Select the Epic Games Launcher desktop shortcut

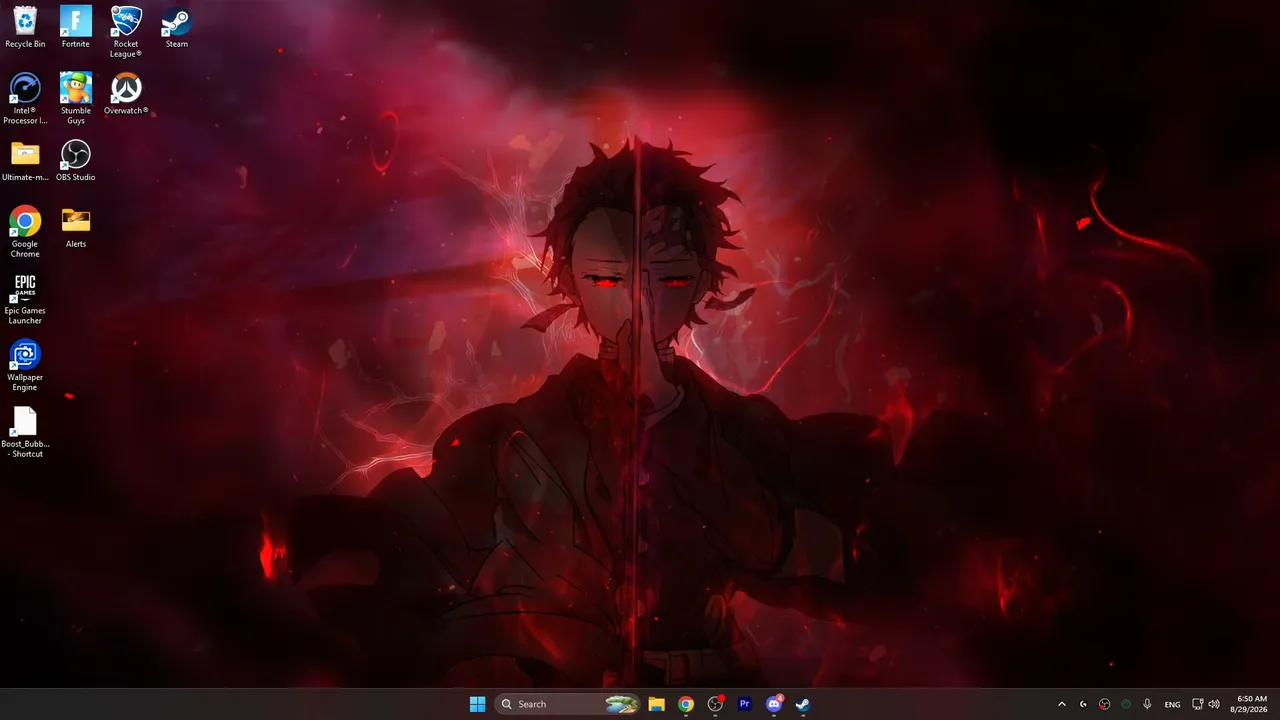[25, 299]
